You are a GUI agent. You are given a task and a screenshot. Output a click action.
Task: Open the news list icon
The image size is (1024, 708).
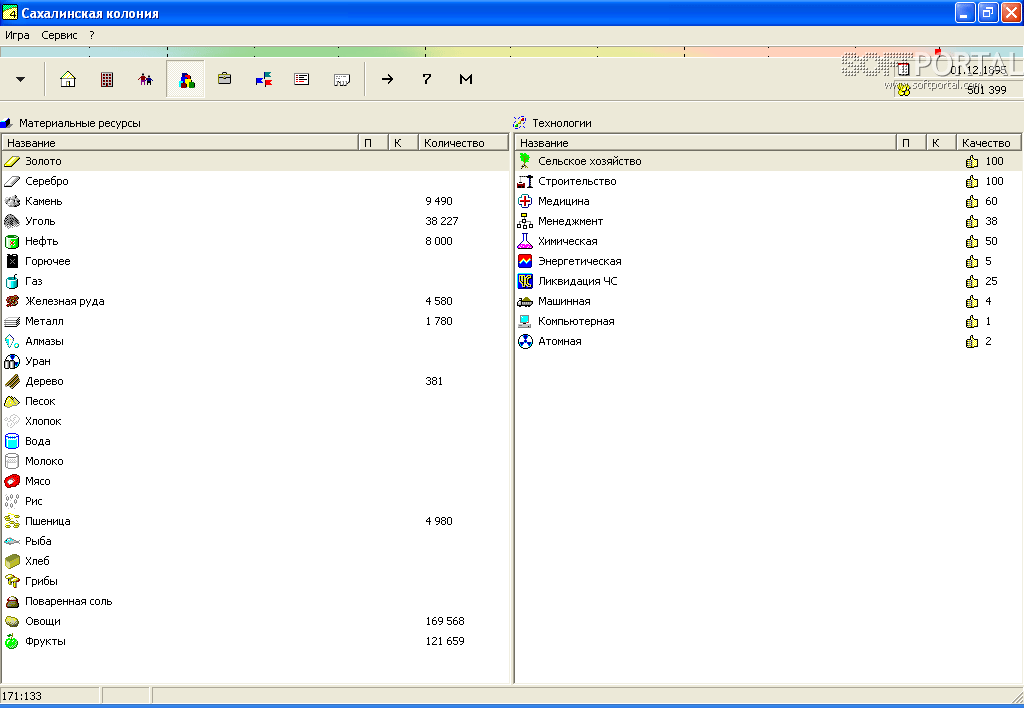[x=302, y=79]
